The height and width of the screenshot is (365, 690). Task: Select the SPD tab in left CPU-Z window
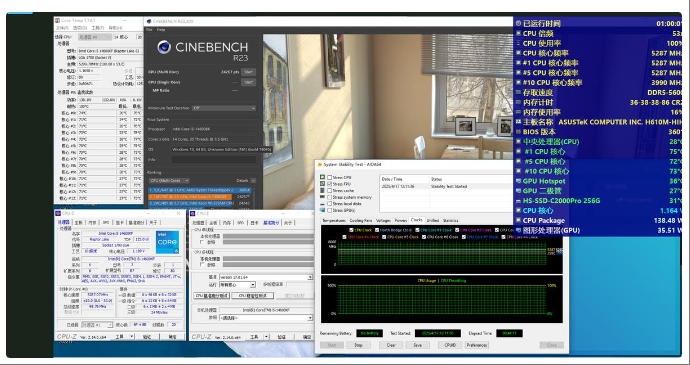coord(106,223)
